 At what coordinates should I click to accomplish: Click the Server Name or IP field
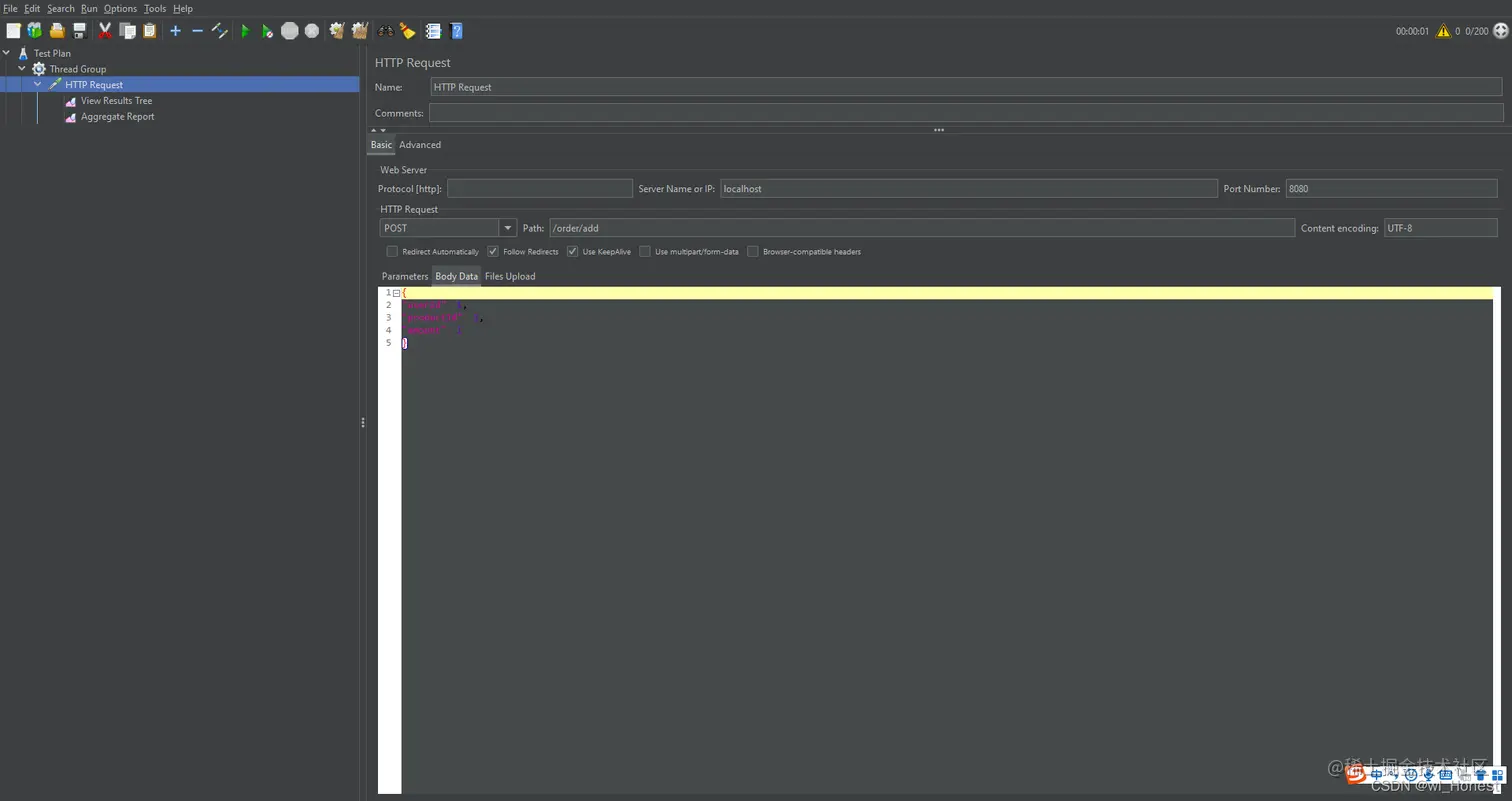click(968, 188)
